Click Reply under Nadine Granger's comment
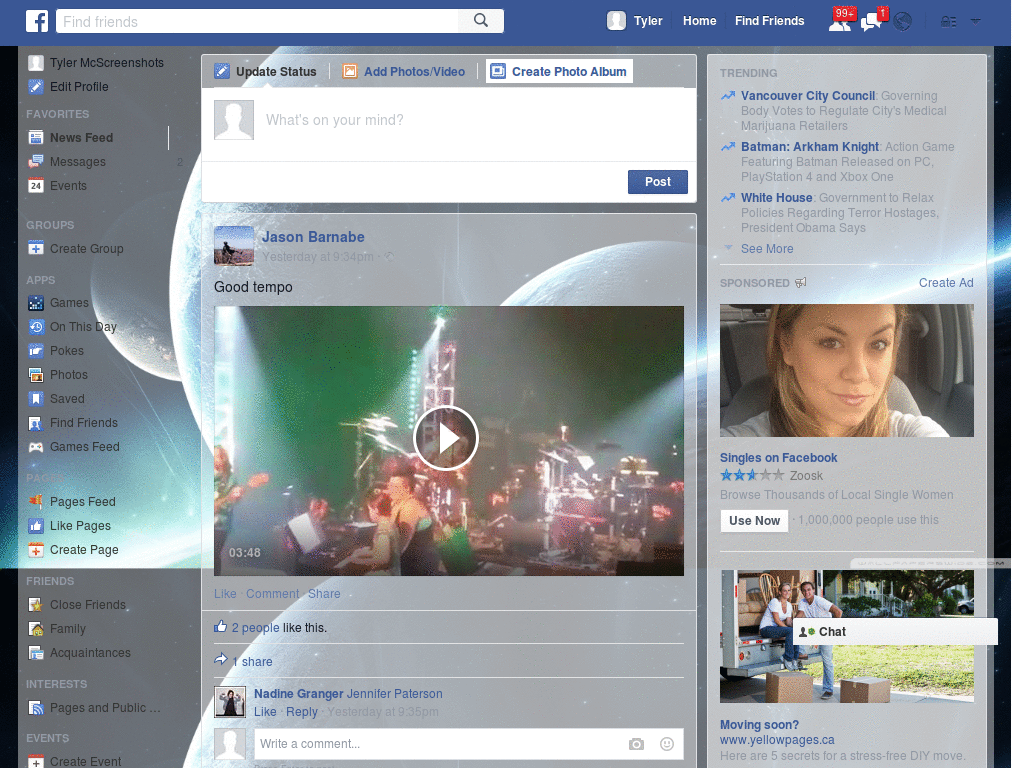 pos(302,712)
